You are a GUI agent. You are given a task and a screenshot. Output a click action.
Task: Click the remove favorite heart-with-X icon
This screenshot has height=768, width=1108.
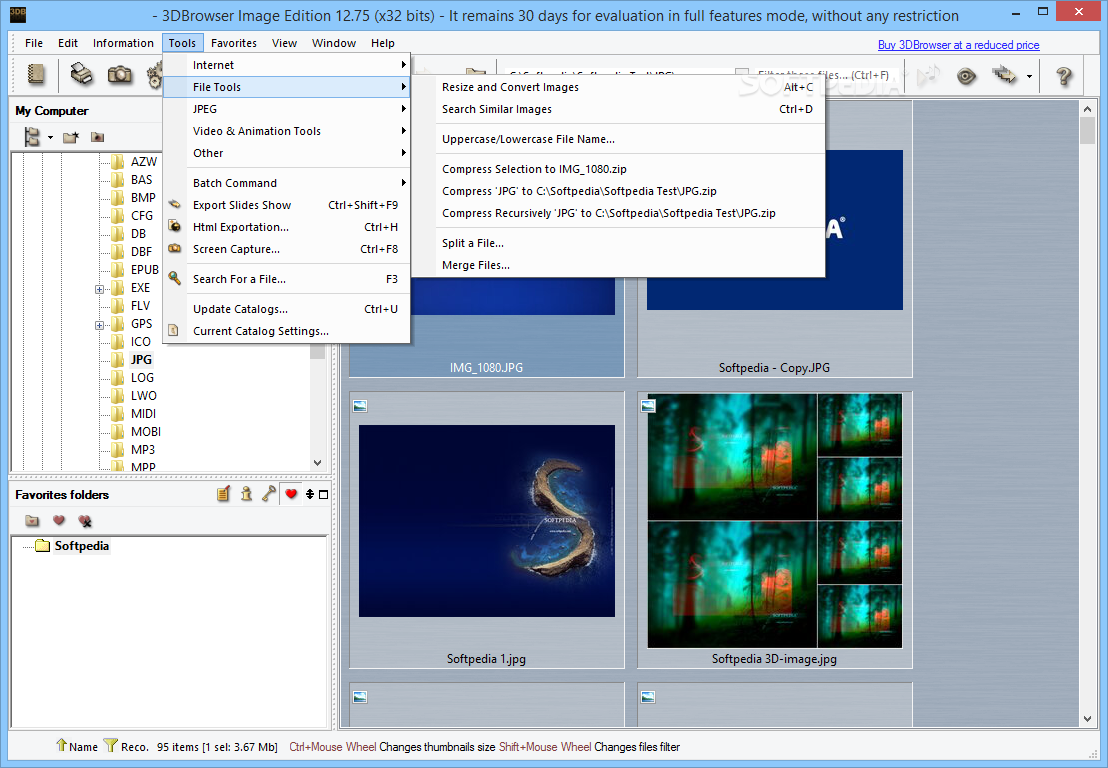pos(85,521)
